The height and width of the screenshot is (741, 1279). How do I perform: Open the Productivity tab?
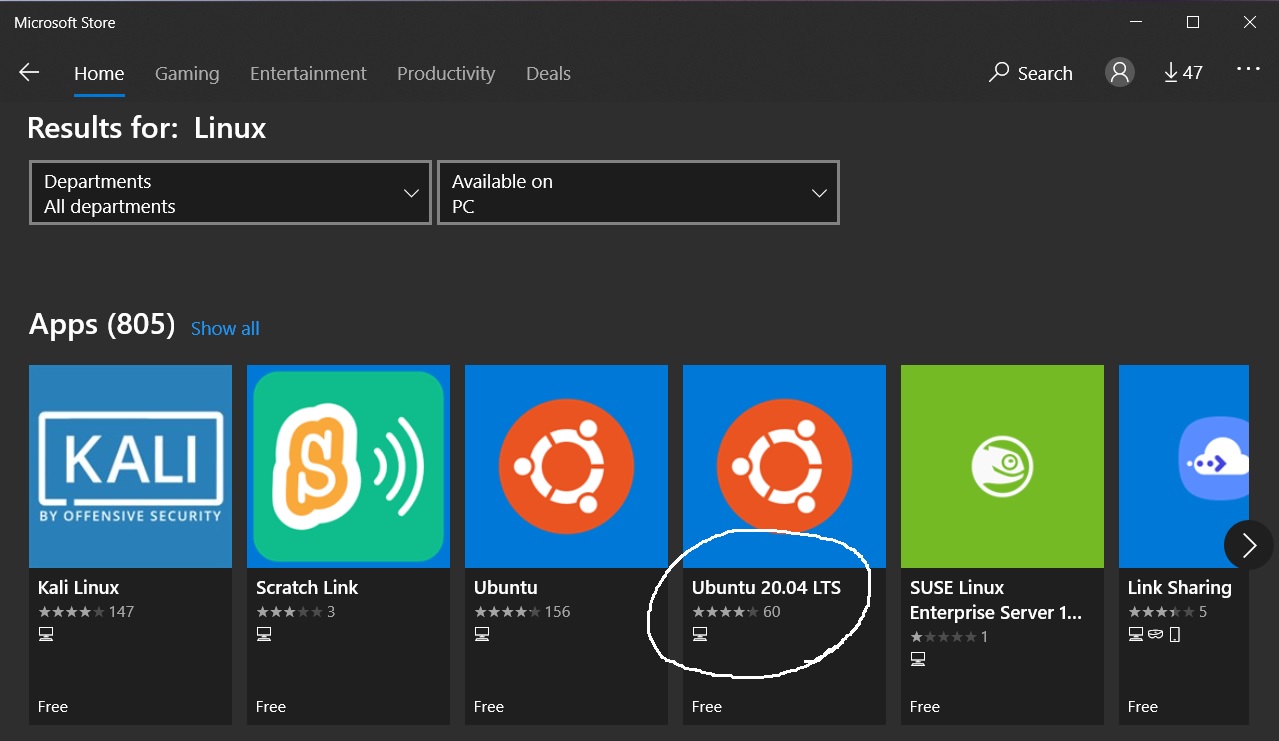(x=446, y=73)
